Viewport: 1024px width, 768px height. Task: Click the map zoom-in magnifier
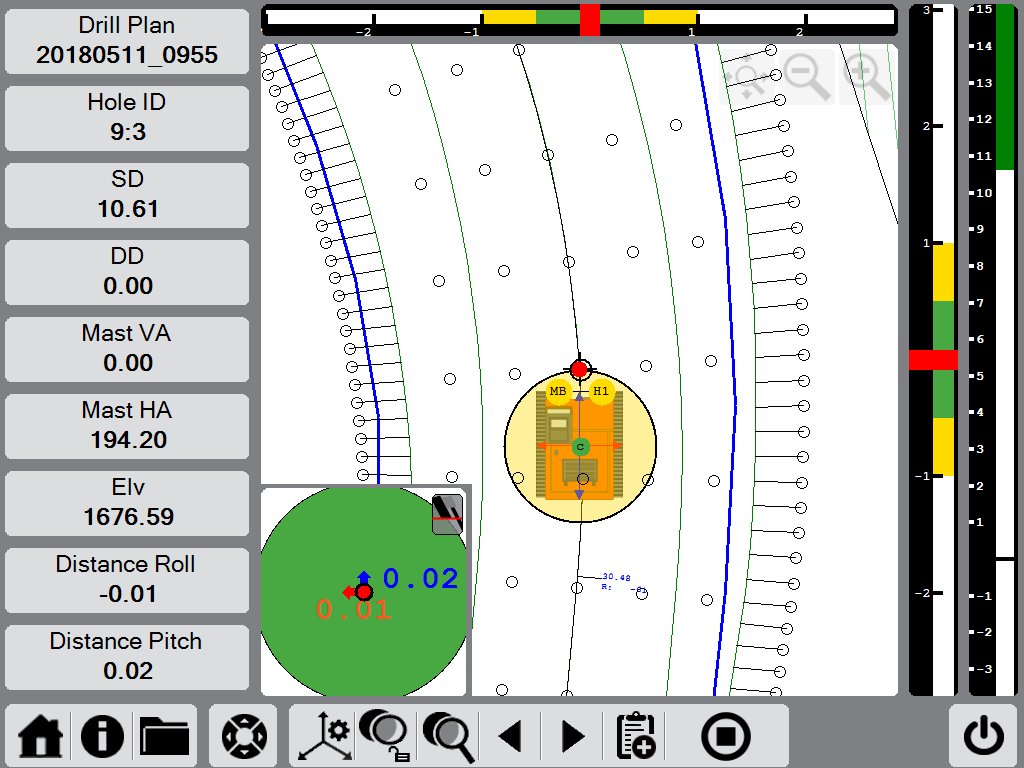tap(867, 77)
